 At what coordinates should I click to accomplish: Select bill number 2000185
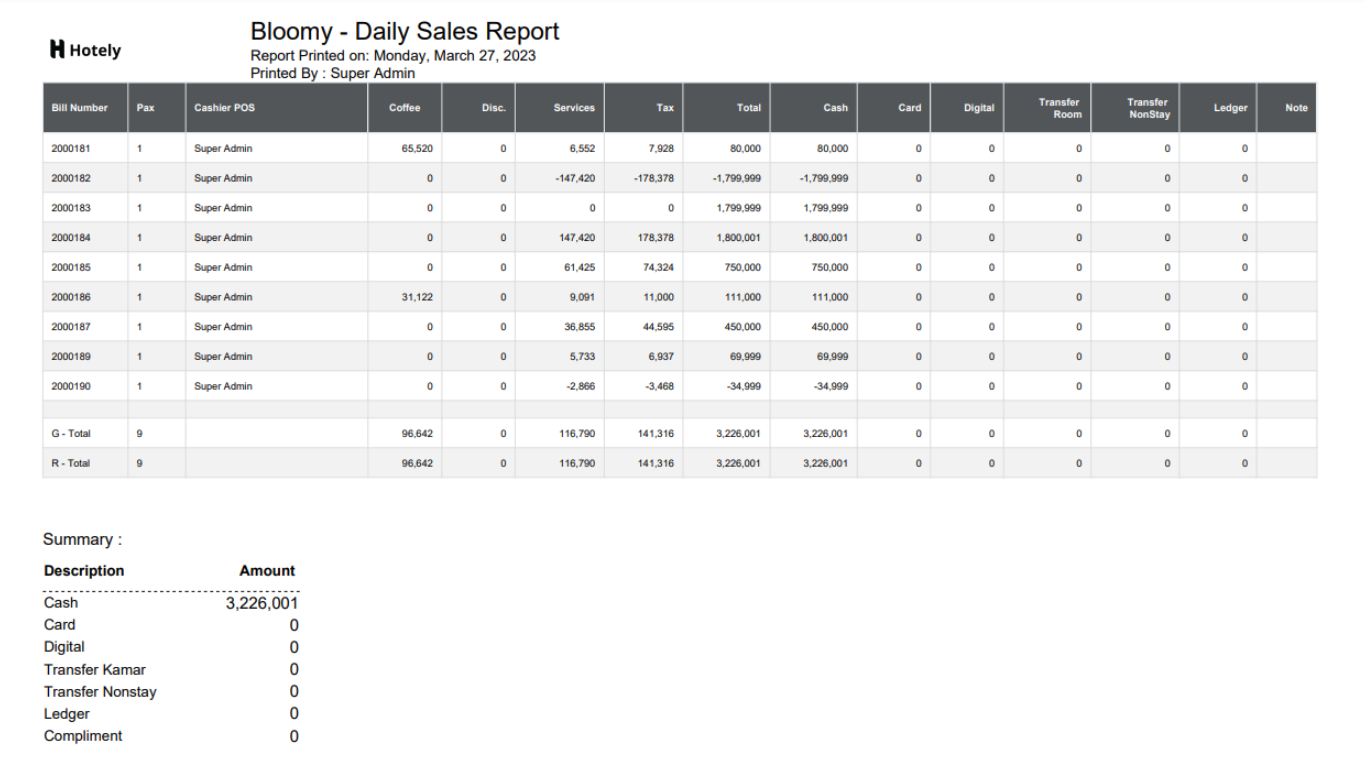pyautogui.click(x=71, y=267)
